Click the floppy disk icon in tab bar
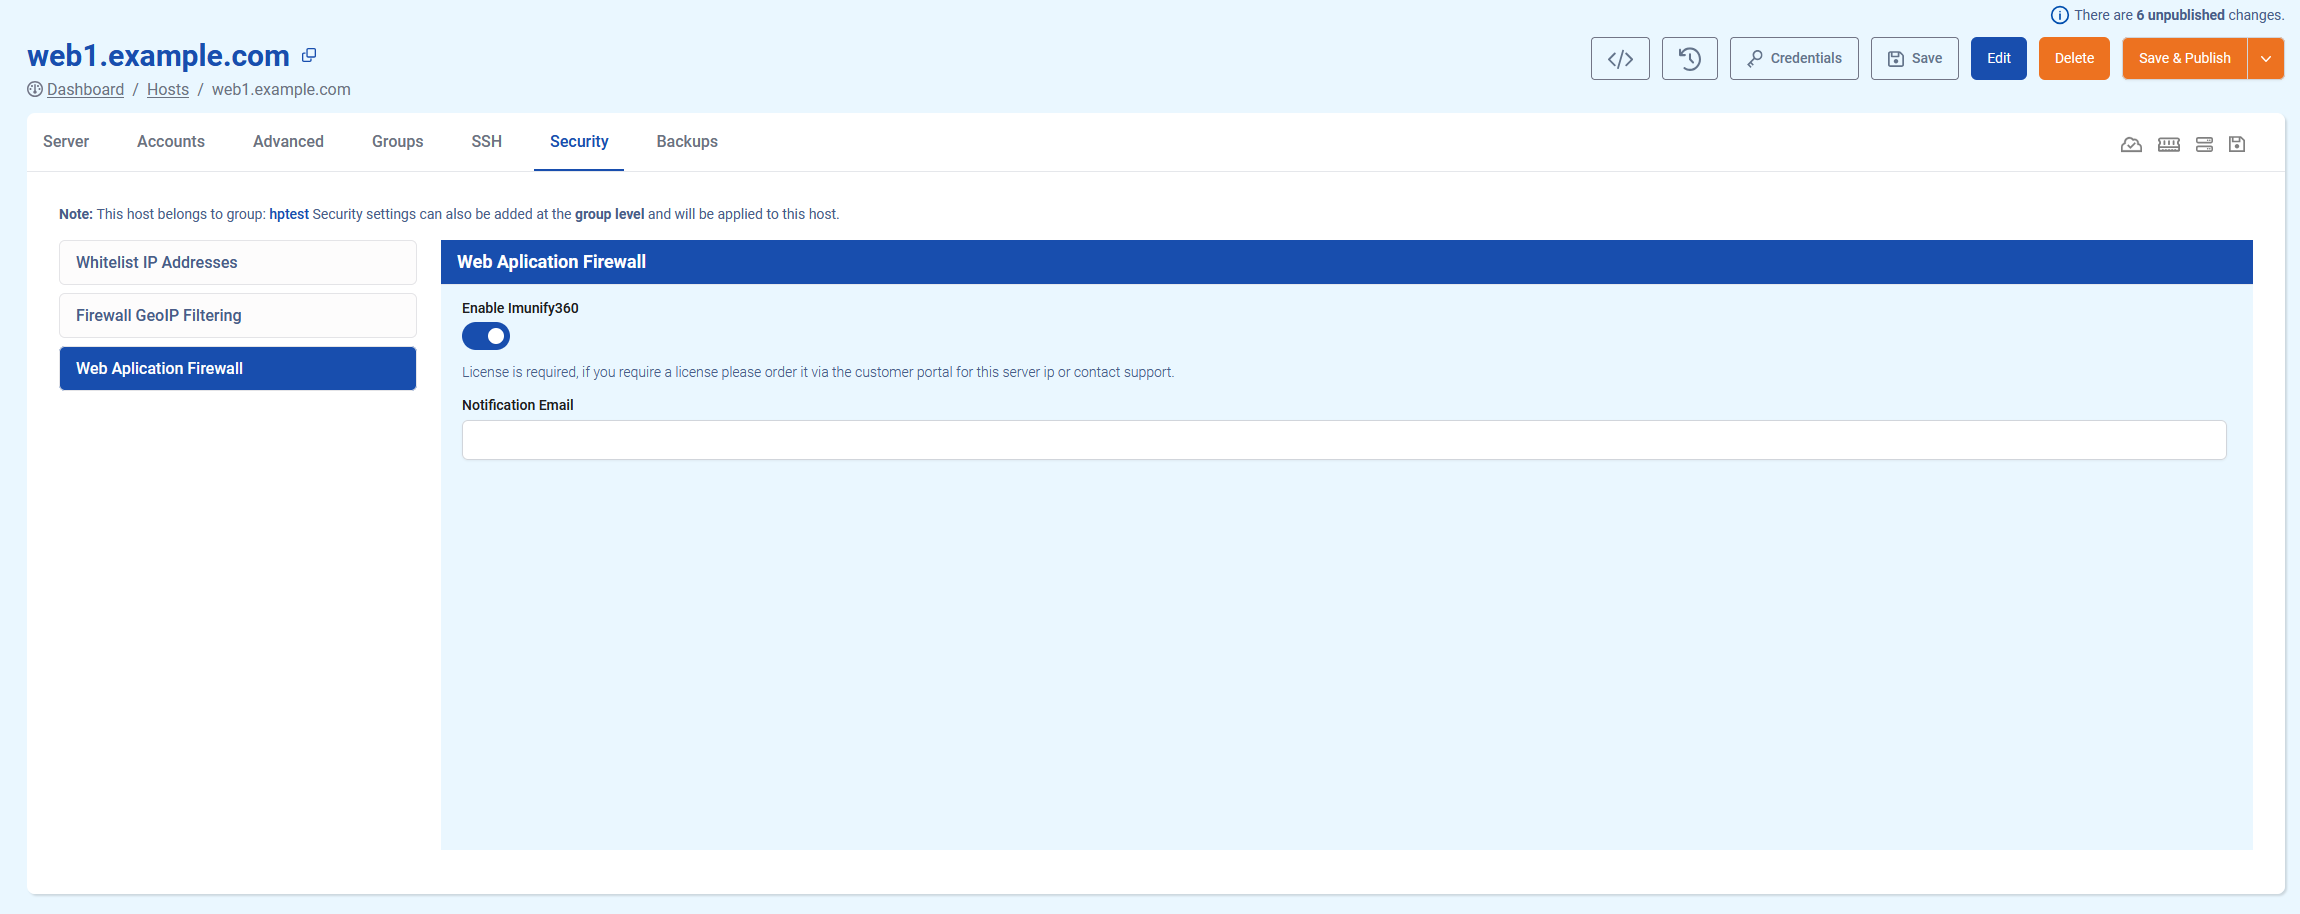This screenshot has height=914, width=2300. (2237, 145)
